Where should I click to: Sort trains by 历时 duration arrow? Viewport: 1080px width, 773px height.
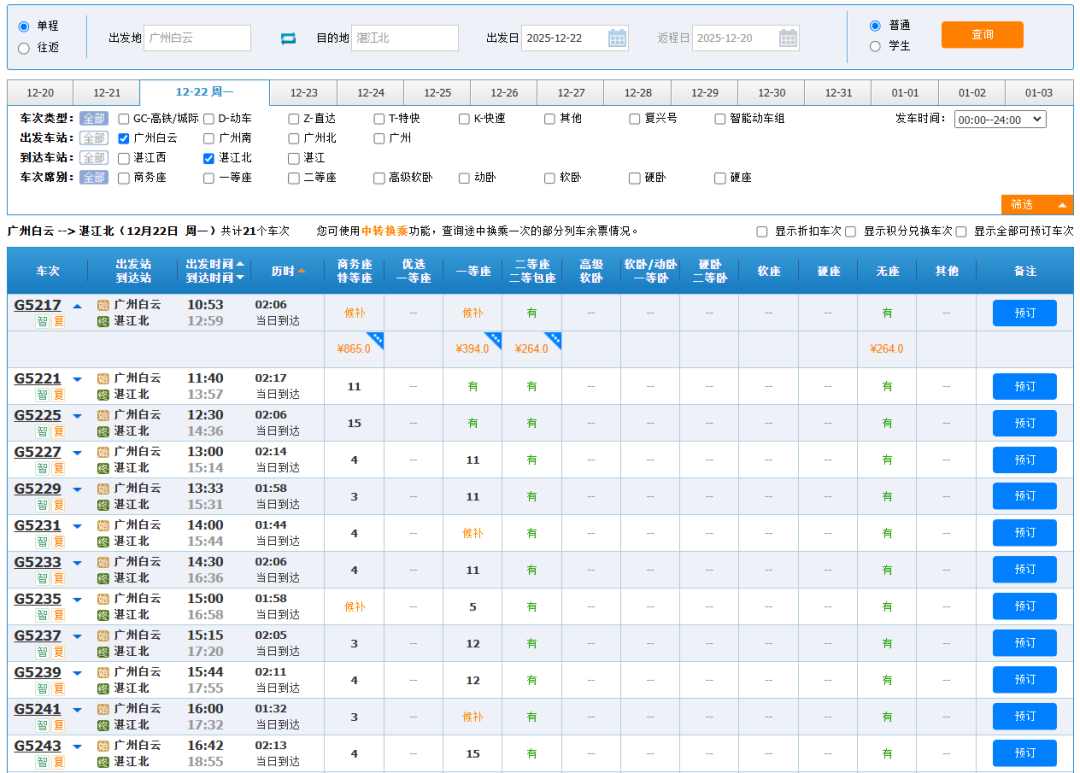pos(301,271)
